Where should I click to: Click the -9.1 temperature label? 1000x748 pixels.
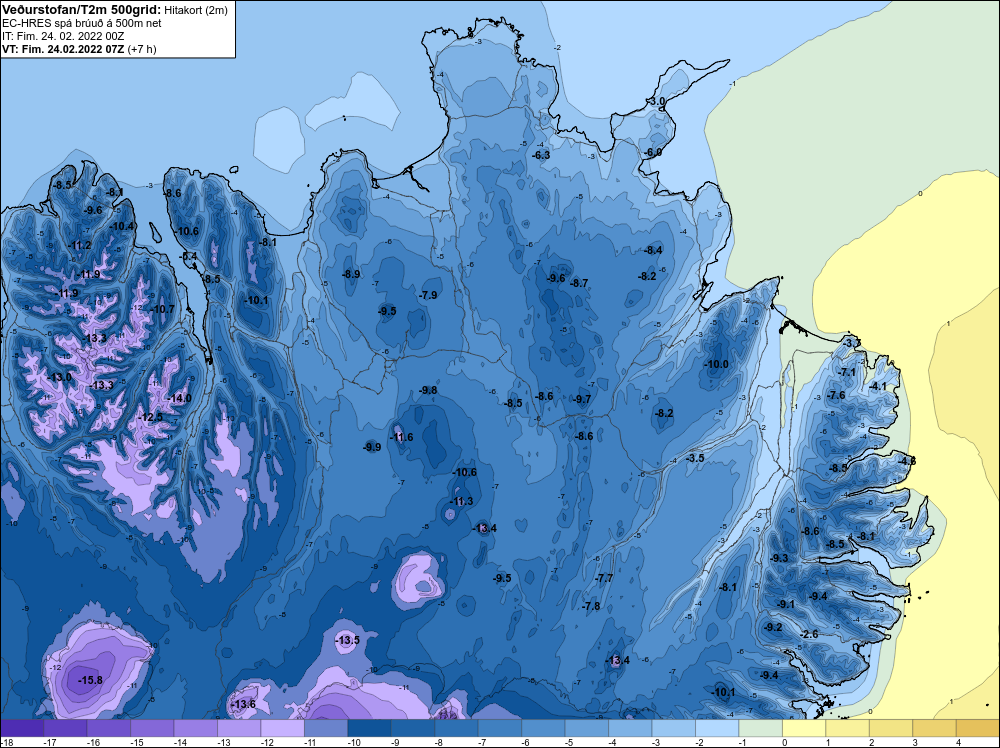[786, 604]
